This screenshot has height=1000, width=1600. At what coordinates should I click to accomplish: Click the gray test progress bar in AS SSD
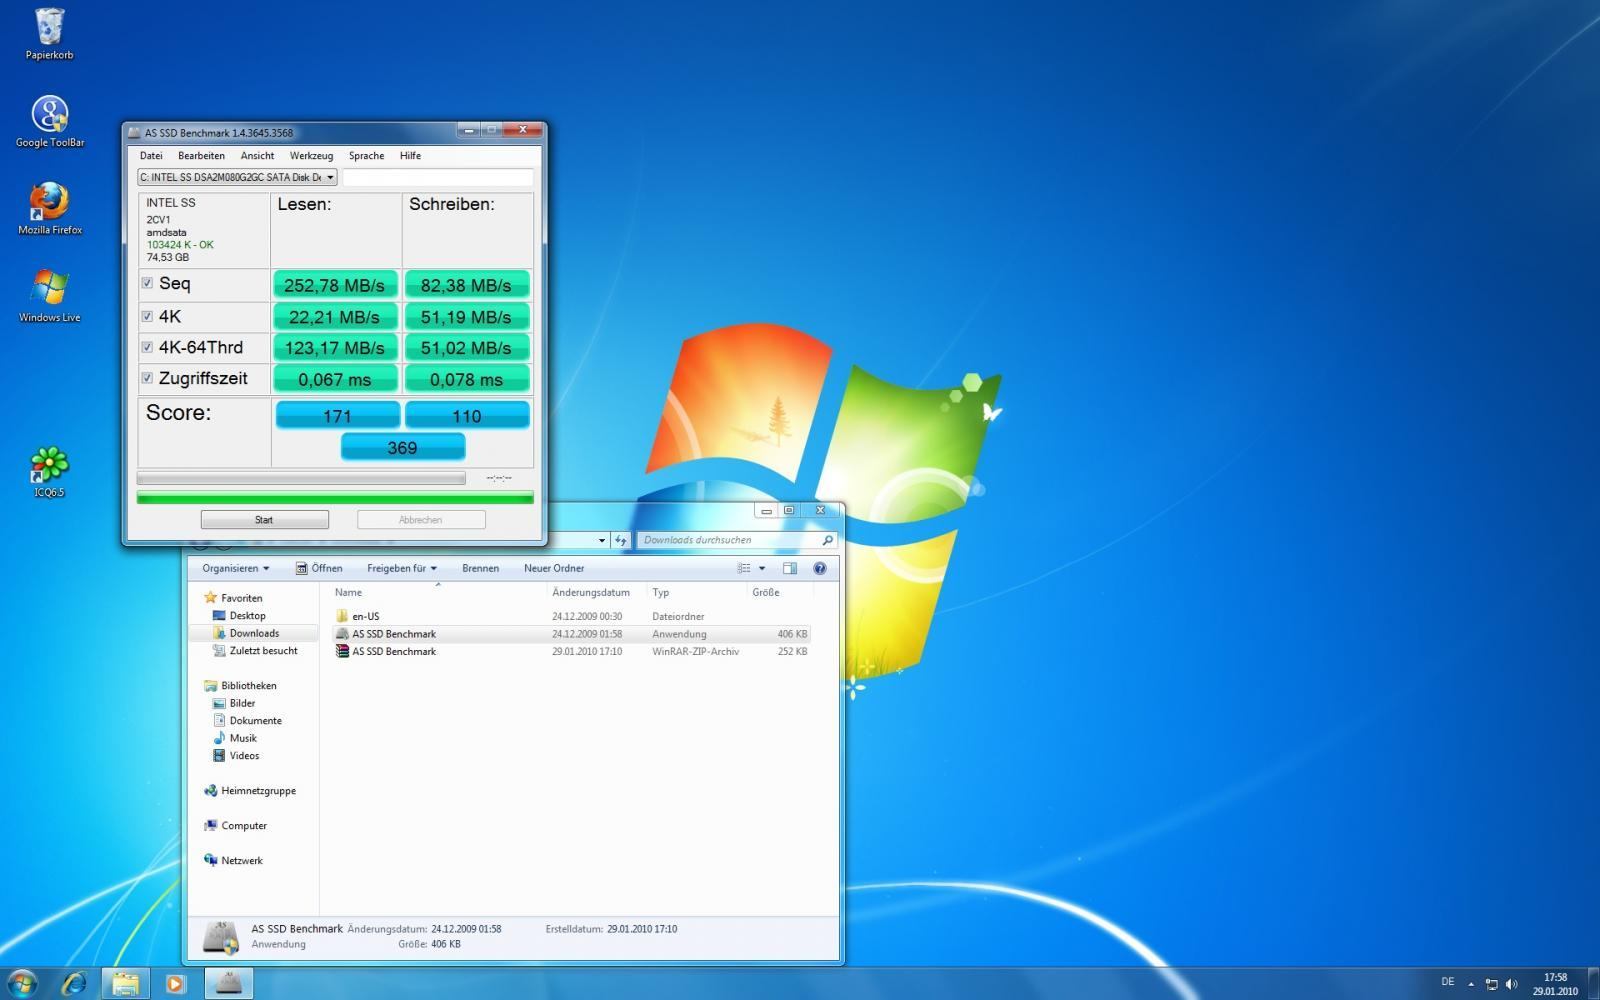pos(301,478)
